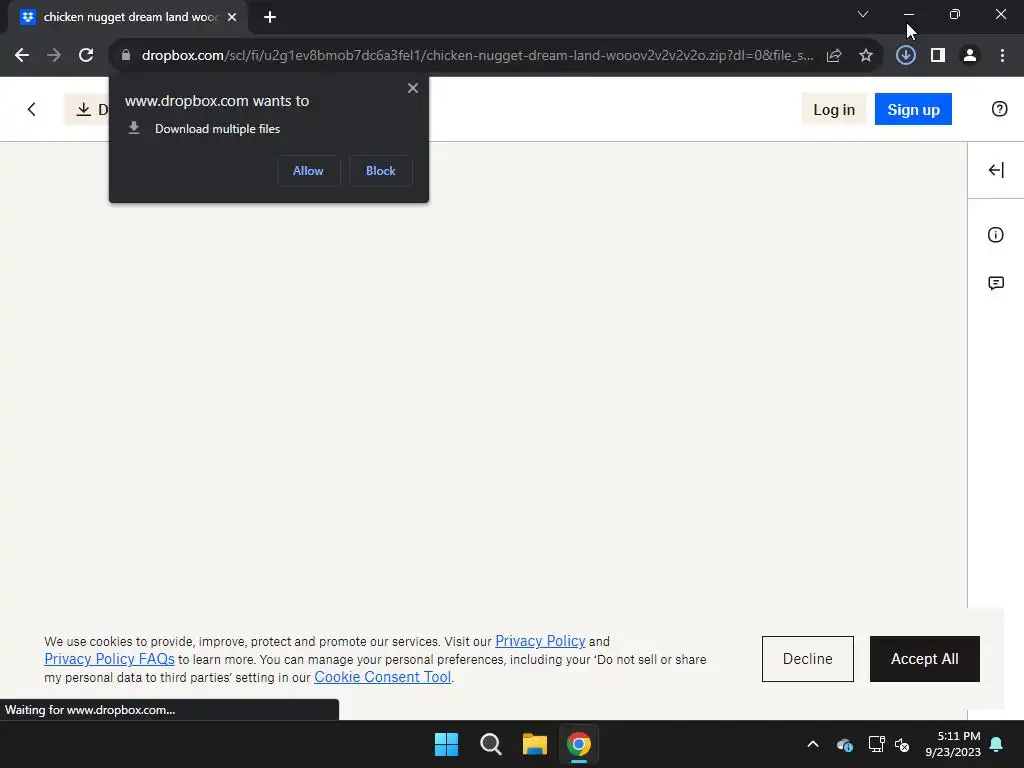Open the tab search chevron

coord(863,14)
